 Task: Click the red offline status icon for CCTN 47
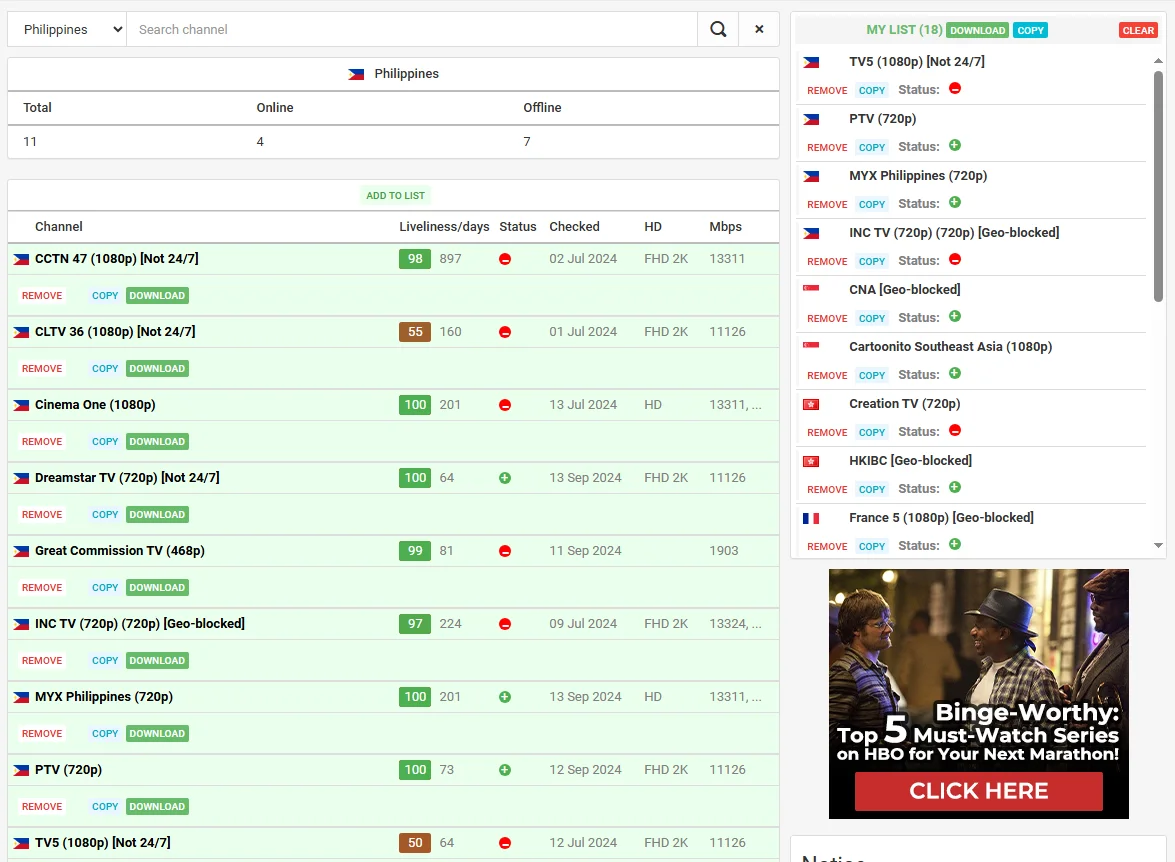(505, 259)
